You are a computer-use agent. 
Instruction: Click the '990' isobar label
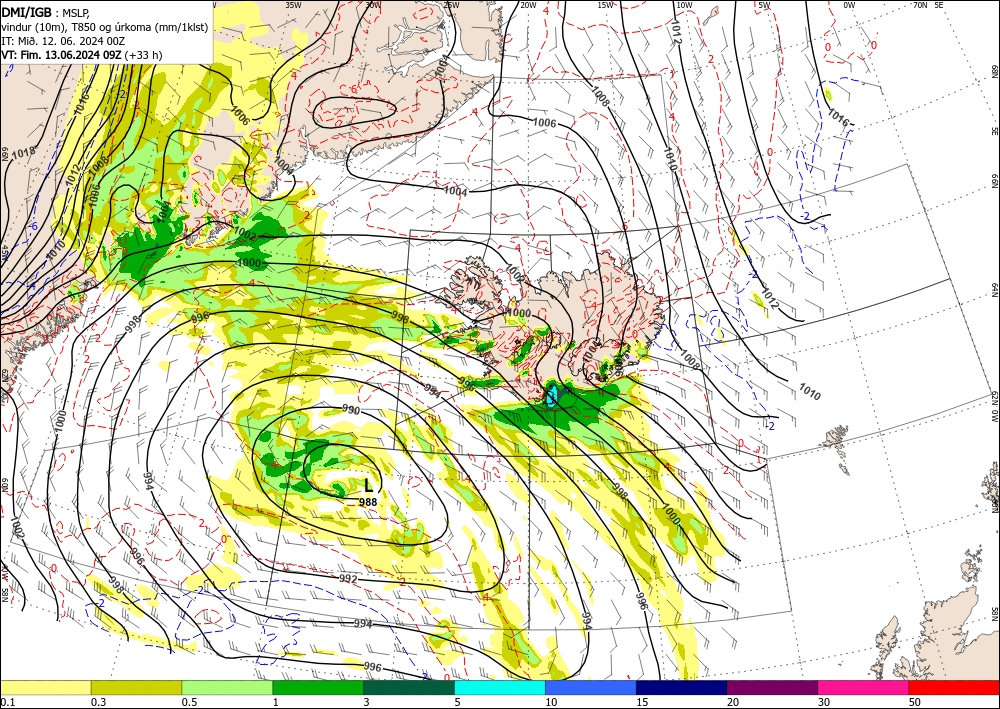351,409
